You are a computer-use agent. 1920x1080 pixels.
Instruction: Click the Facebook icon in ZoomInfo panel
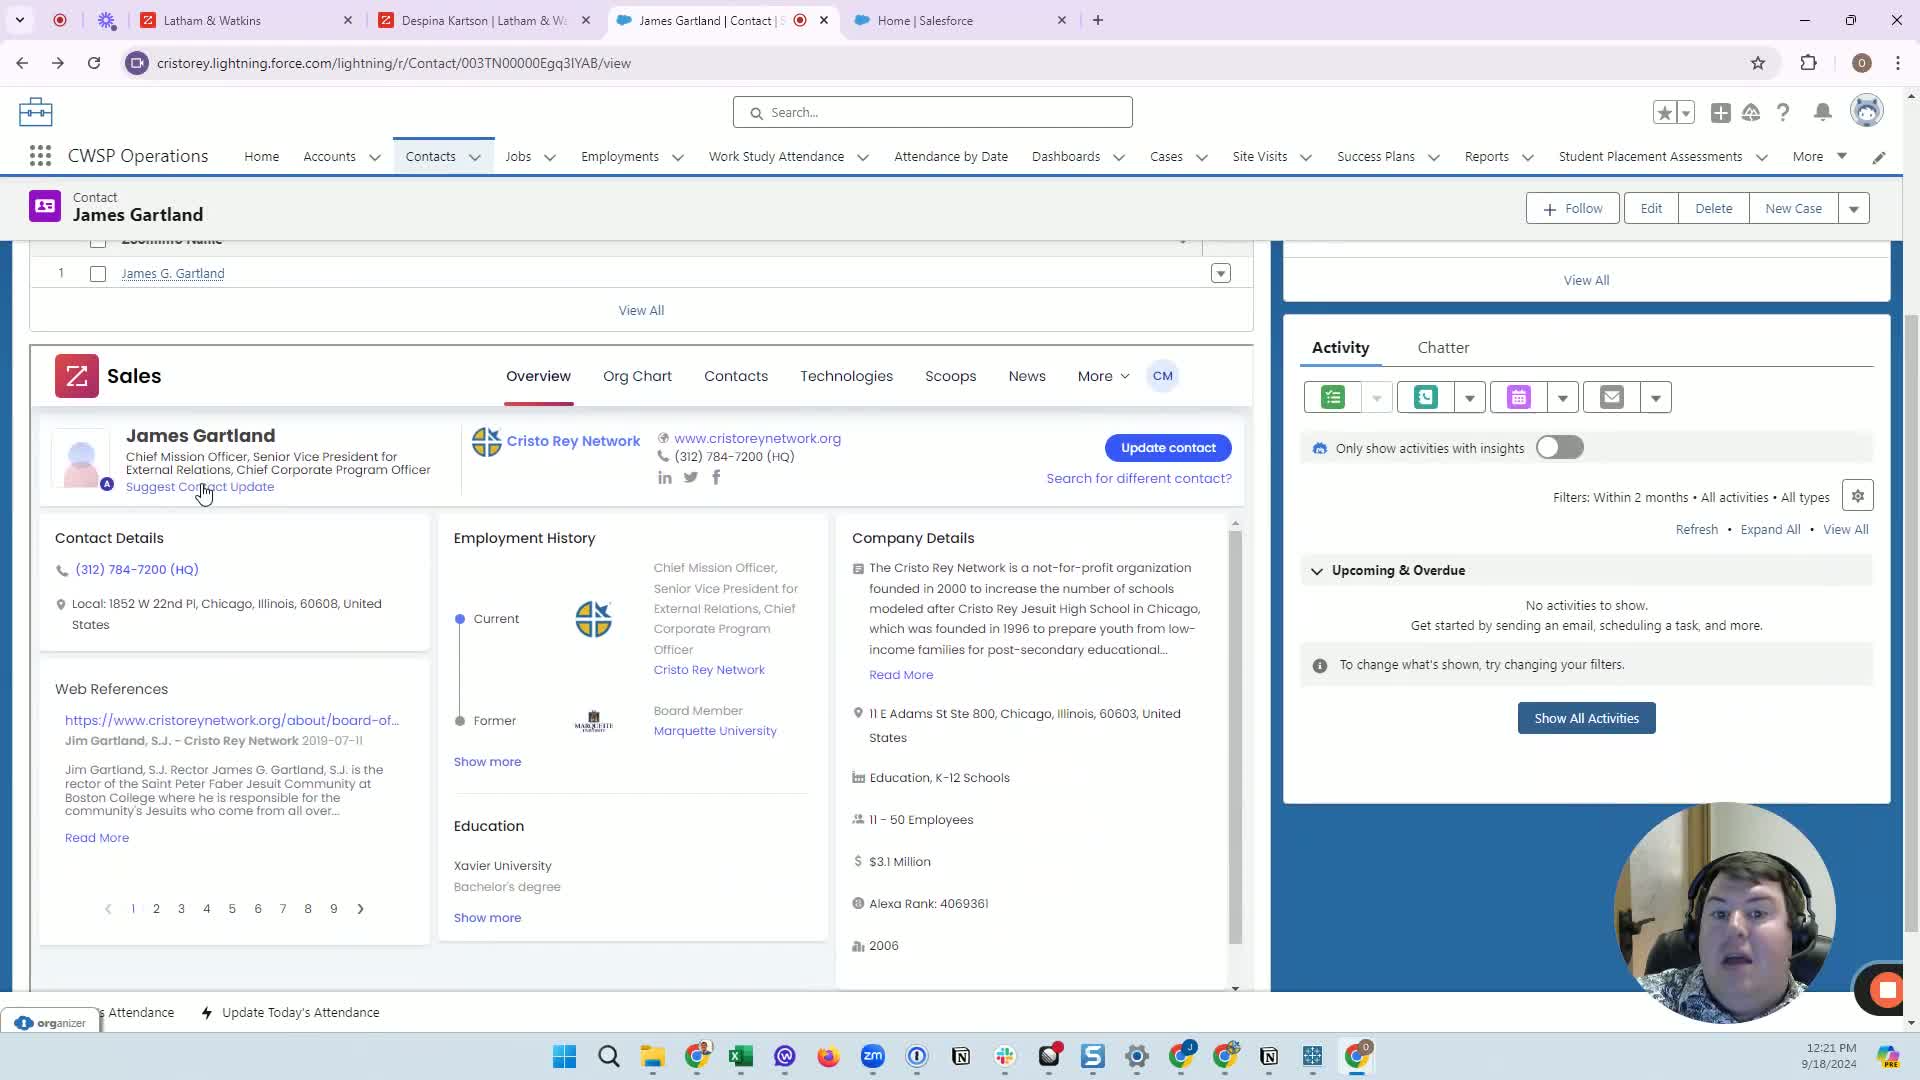716,478
